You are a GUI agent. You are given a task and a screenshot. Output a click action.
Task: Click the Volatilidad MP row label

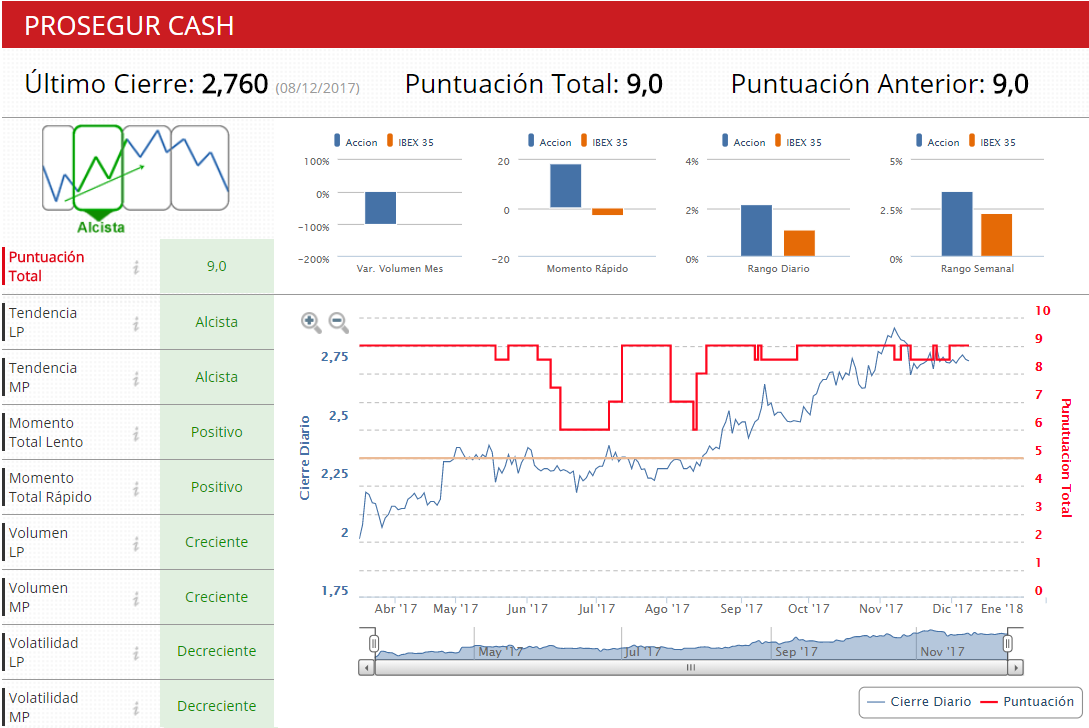pyautogui.click(x=43, y=707)
